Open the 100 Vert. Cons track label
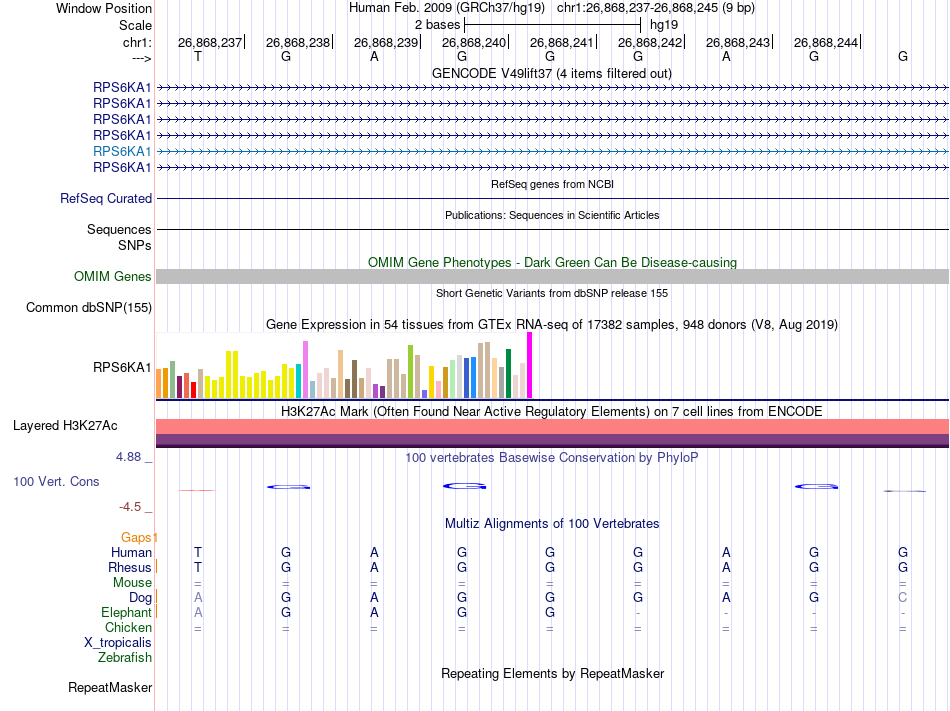 click(56, 482)
